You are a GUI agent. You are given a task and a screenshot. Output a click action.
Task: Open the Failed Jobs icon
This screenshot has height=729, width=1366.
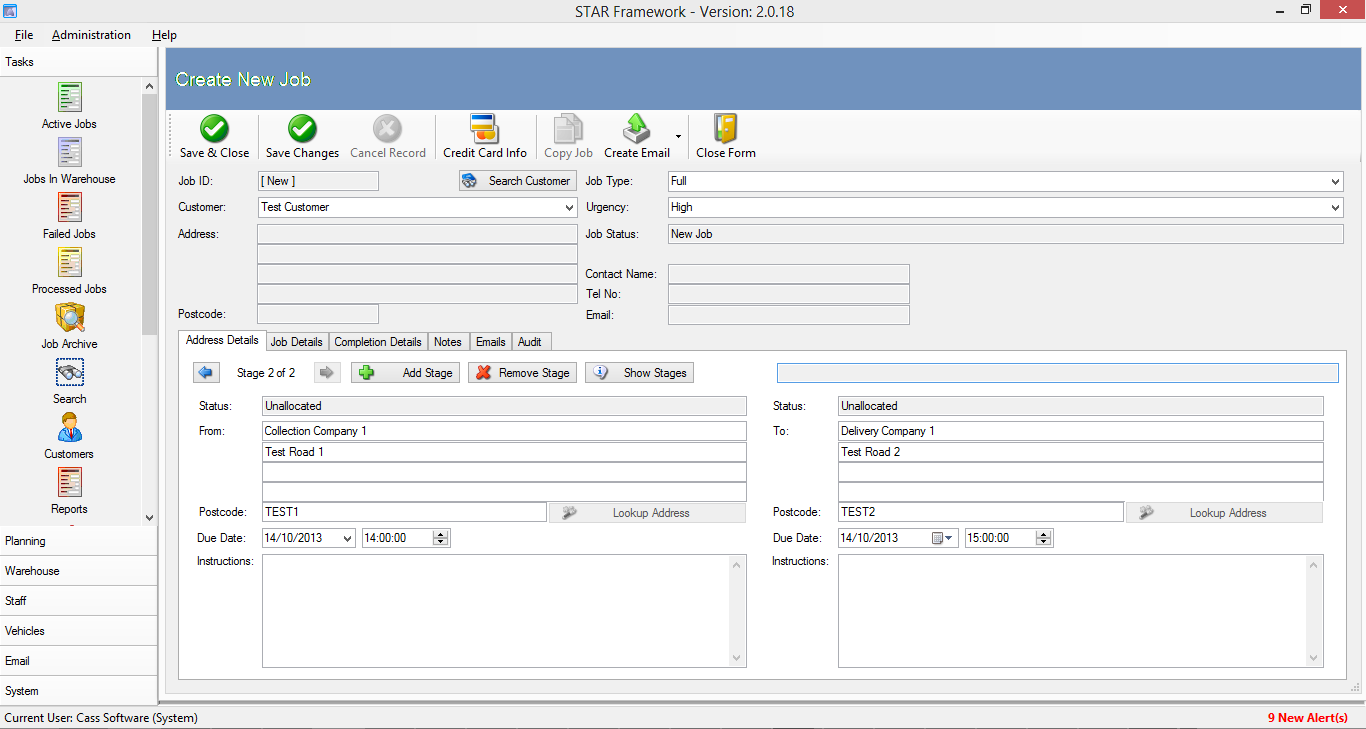[x=69, y=216]
